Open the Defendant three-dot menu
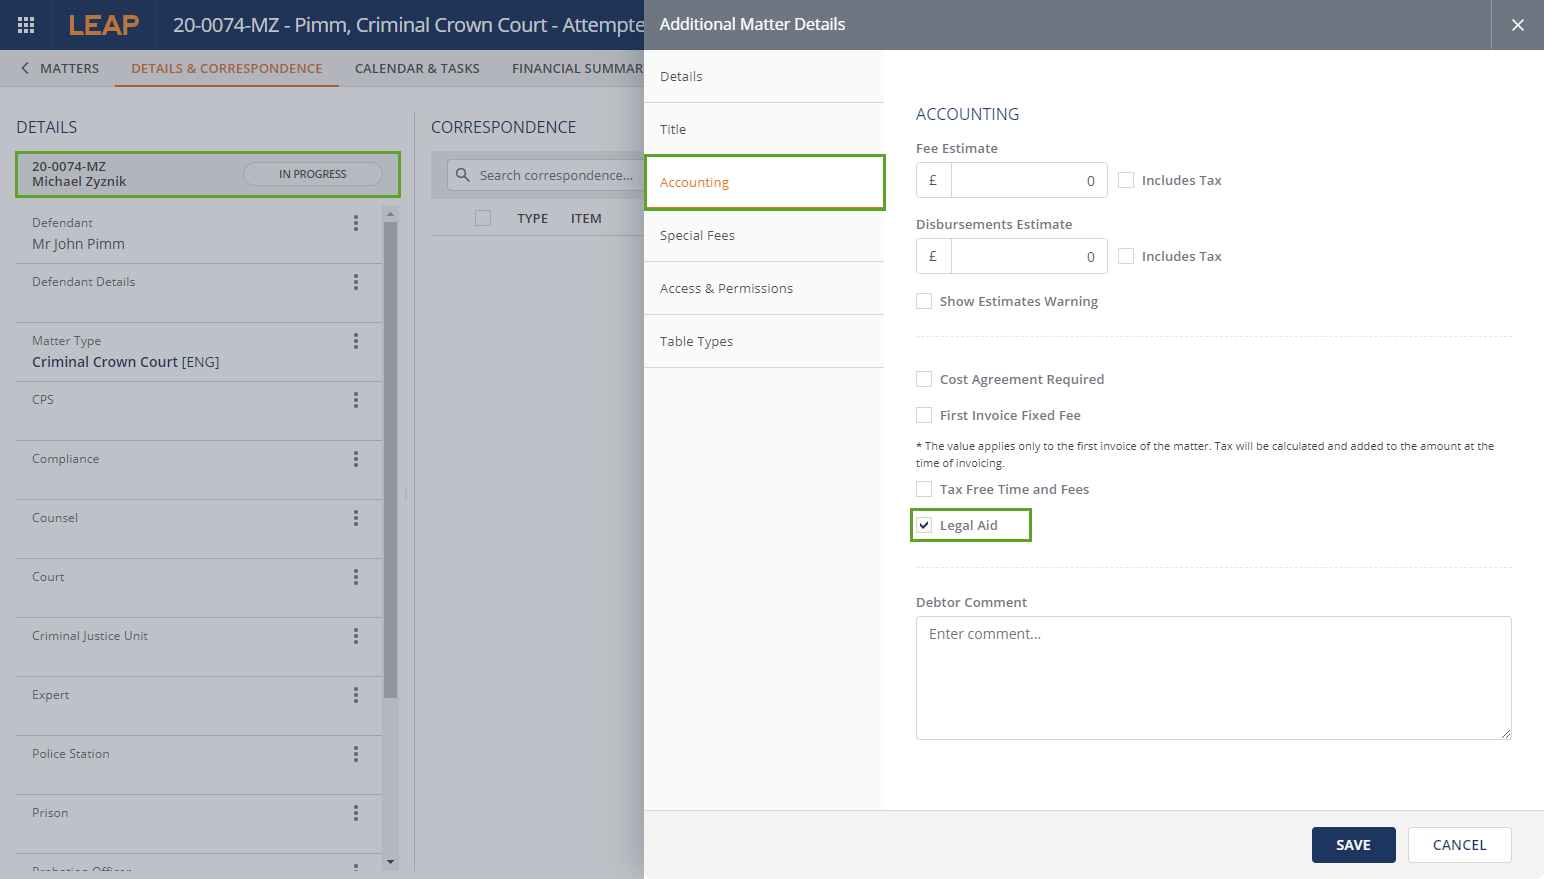1544x879 pixels. click(x=355, y=223)
